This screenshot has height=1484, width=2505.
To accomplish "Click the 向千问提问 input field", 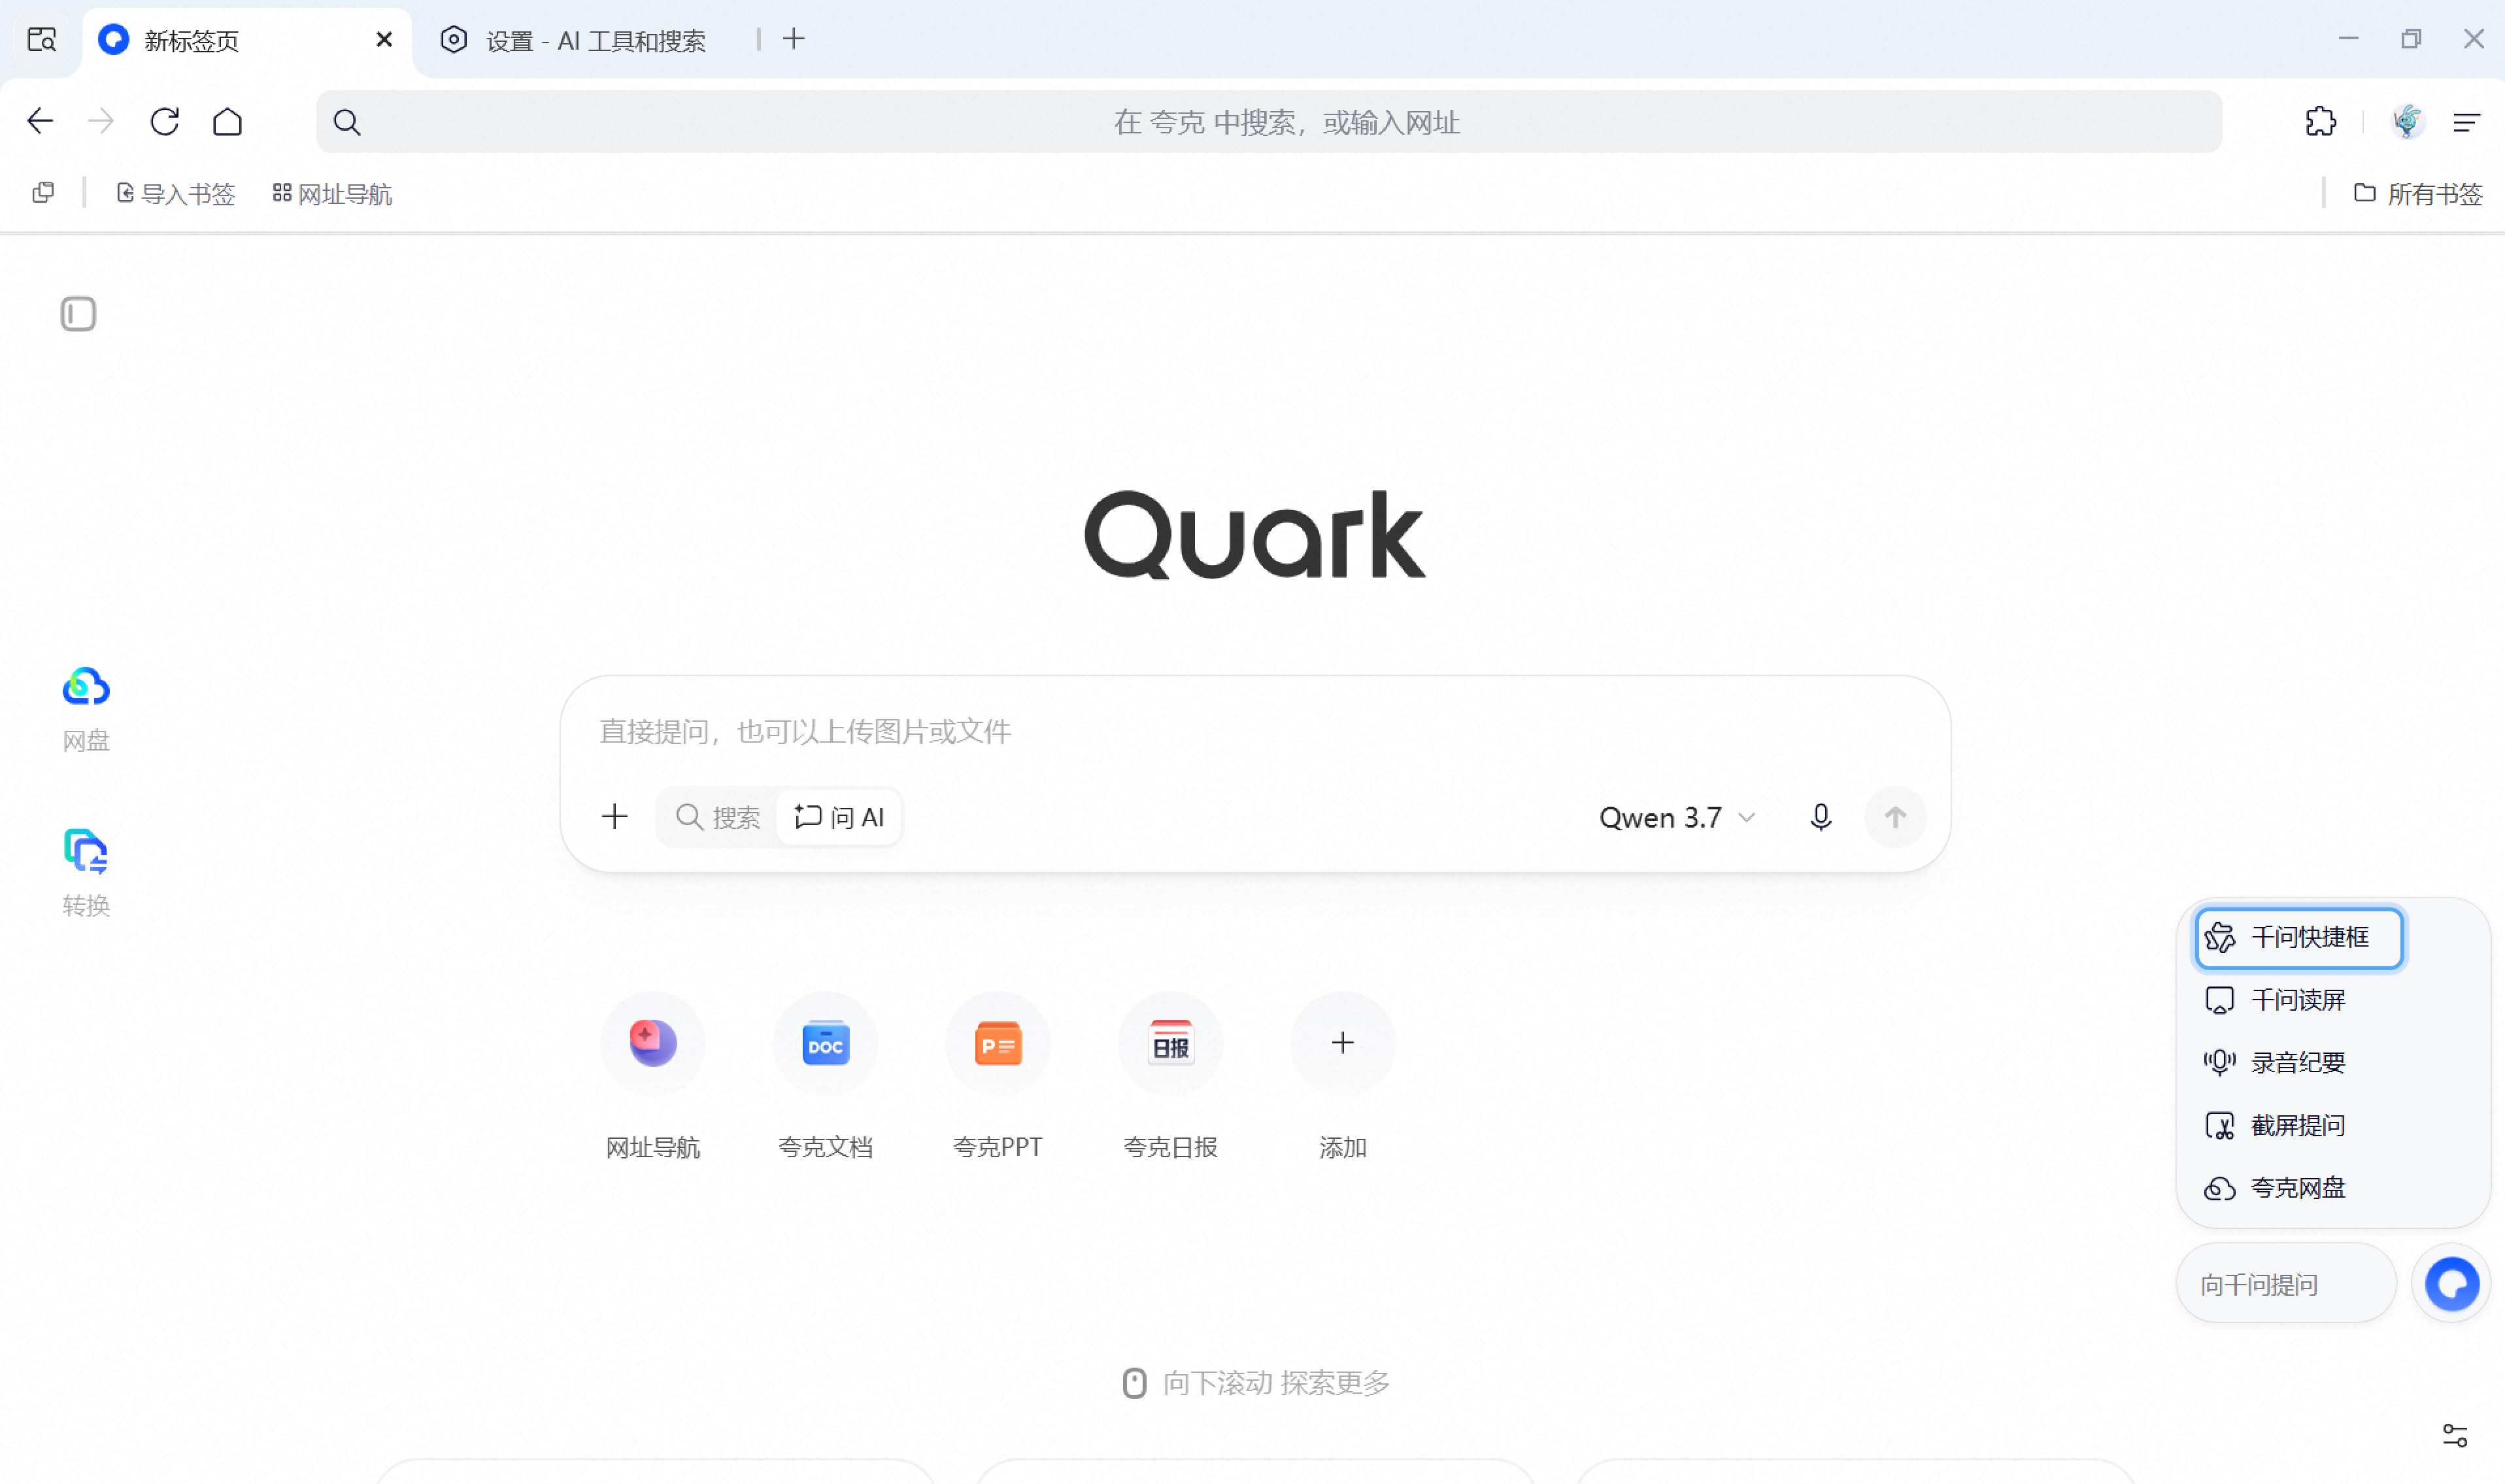I will click(x=2286, y=1284).
